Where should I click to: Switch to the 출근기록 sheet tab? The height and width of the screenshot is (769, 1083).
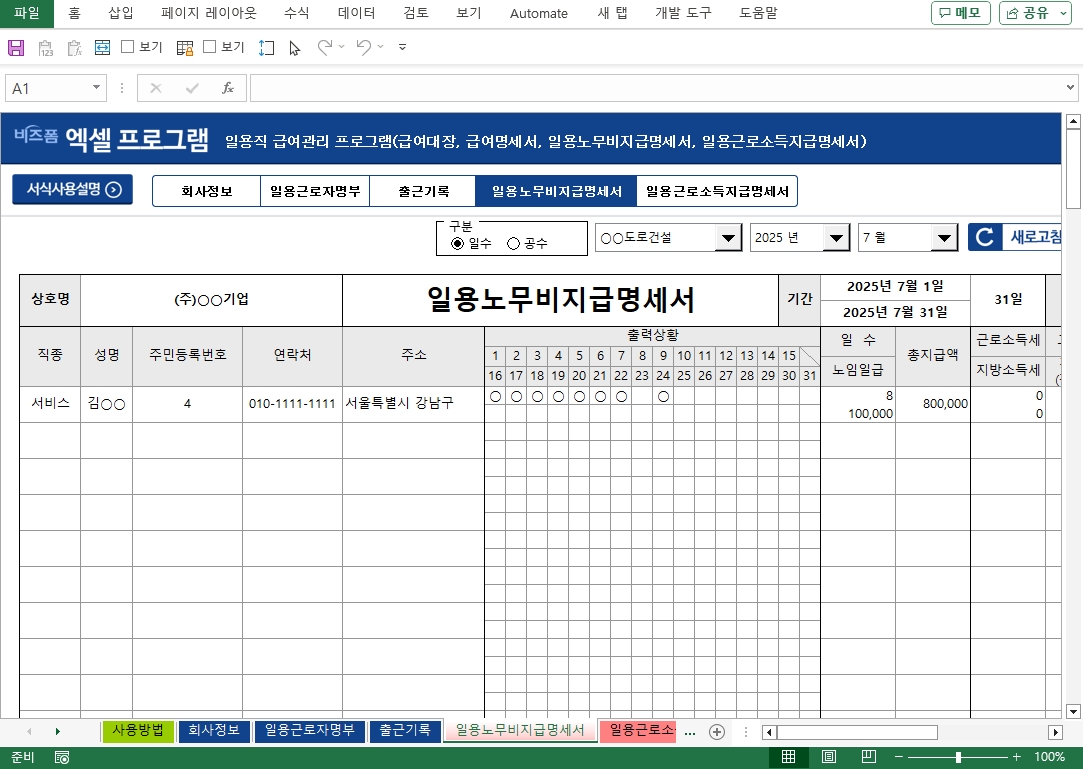pos(405,730)
